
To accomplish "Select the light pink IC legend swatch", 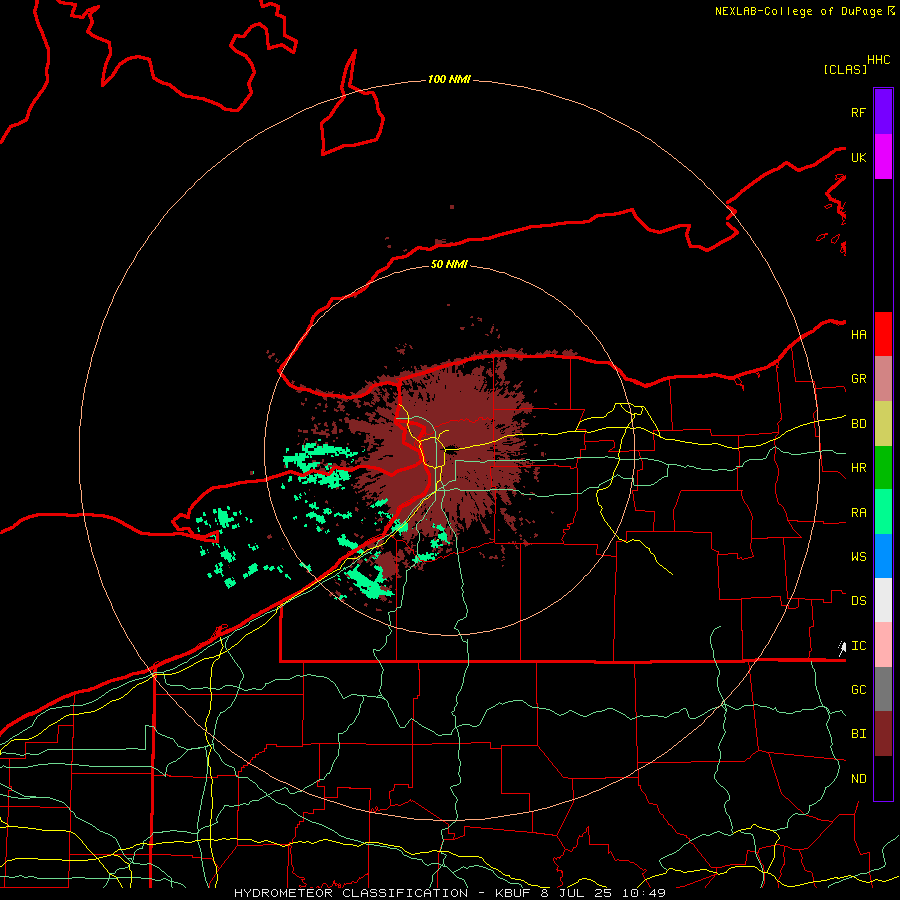I will click(883, 645).
